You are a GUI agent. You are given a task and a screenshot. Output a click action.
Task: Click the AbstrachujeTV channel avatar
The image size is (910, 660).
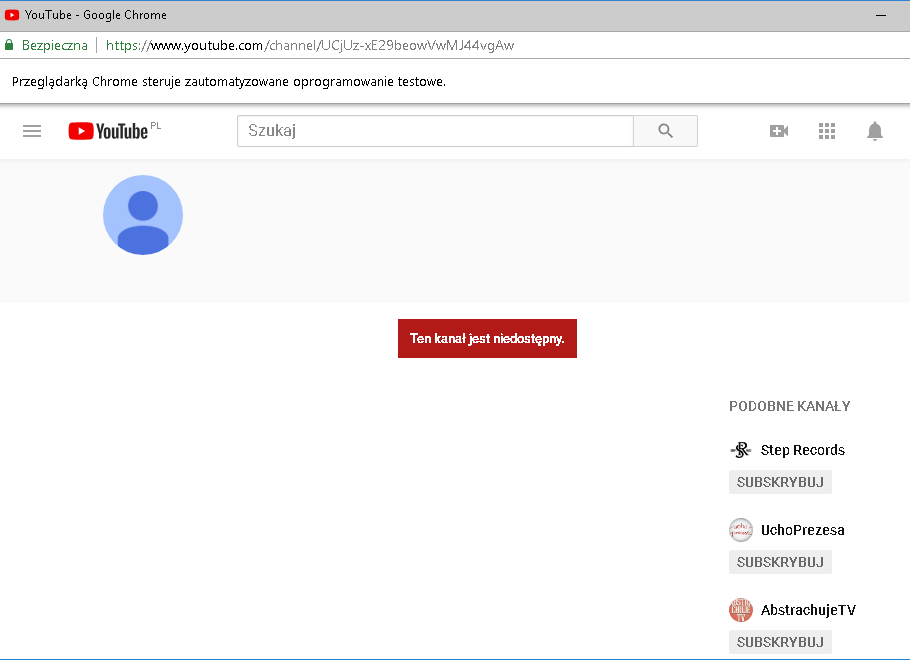[741, 610]
